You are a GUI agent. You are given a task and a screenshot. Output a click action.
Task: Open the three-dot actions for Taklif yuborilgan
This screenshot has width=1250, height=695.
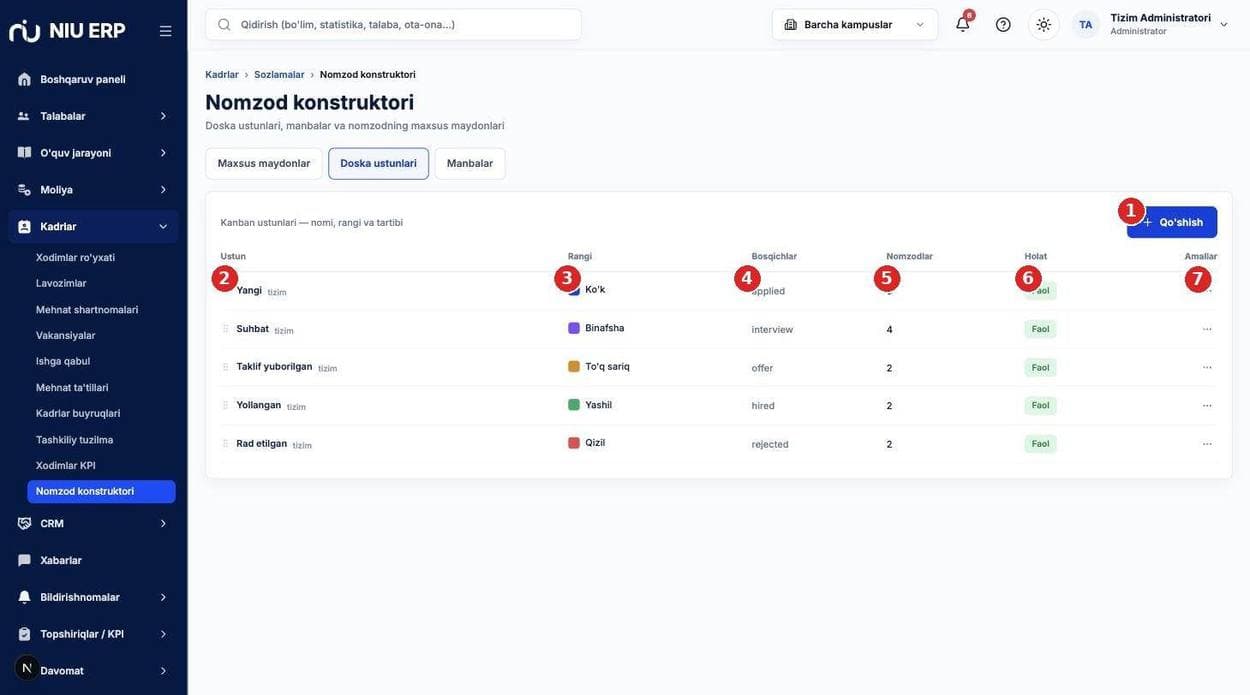pos(1207,367)
